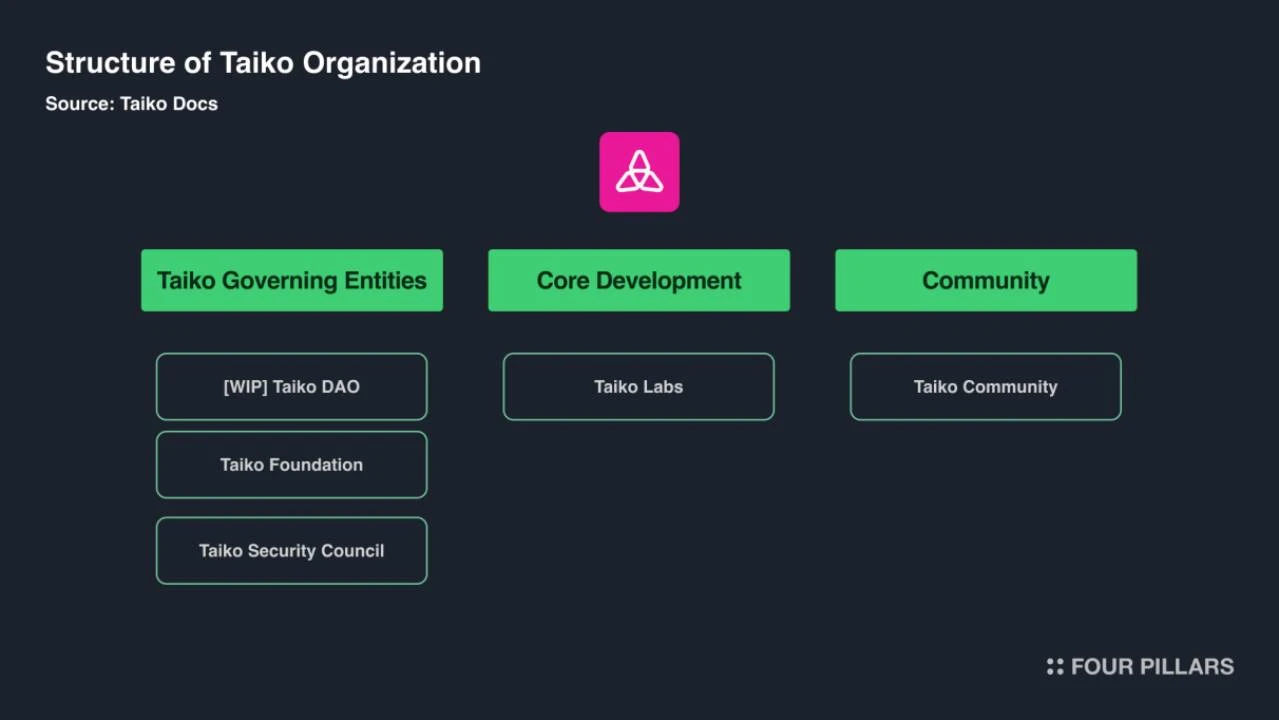Open the Taiko Security Council box
The height and width of the screenshot is (720, 1279).
tap(291, 551)
